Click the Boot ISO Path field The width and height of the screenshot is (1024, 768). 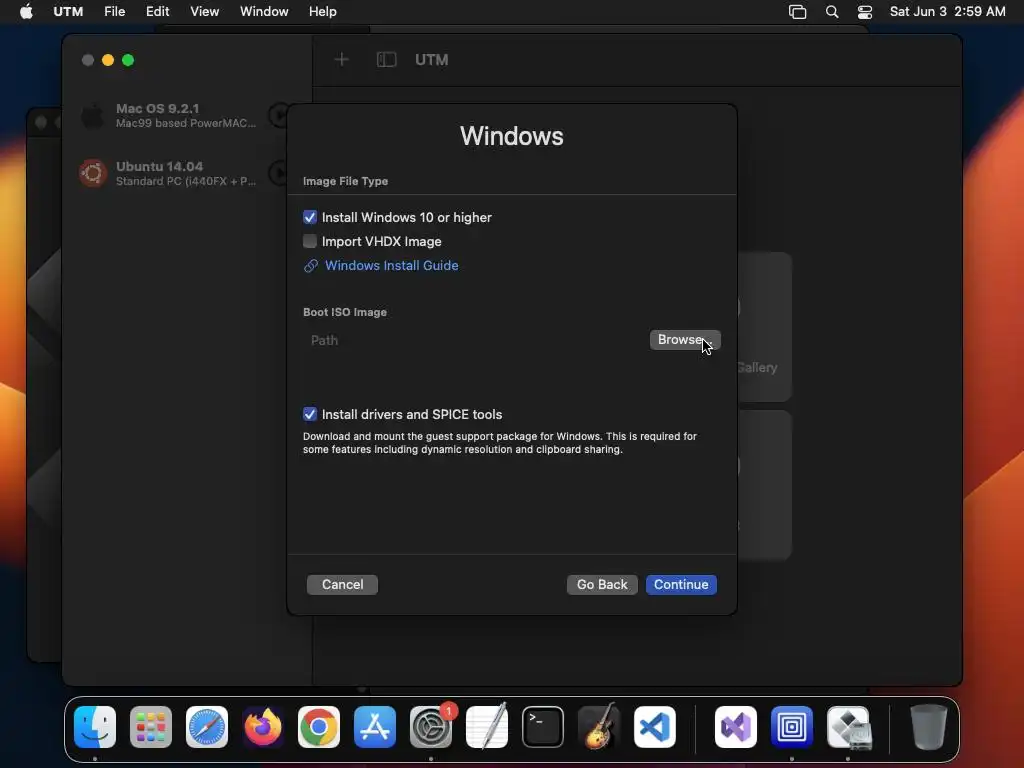(475, 340)
